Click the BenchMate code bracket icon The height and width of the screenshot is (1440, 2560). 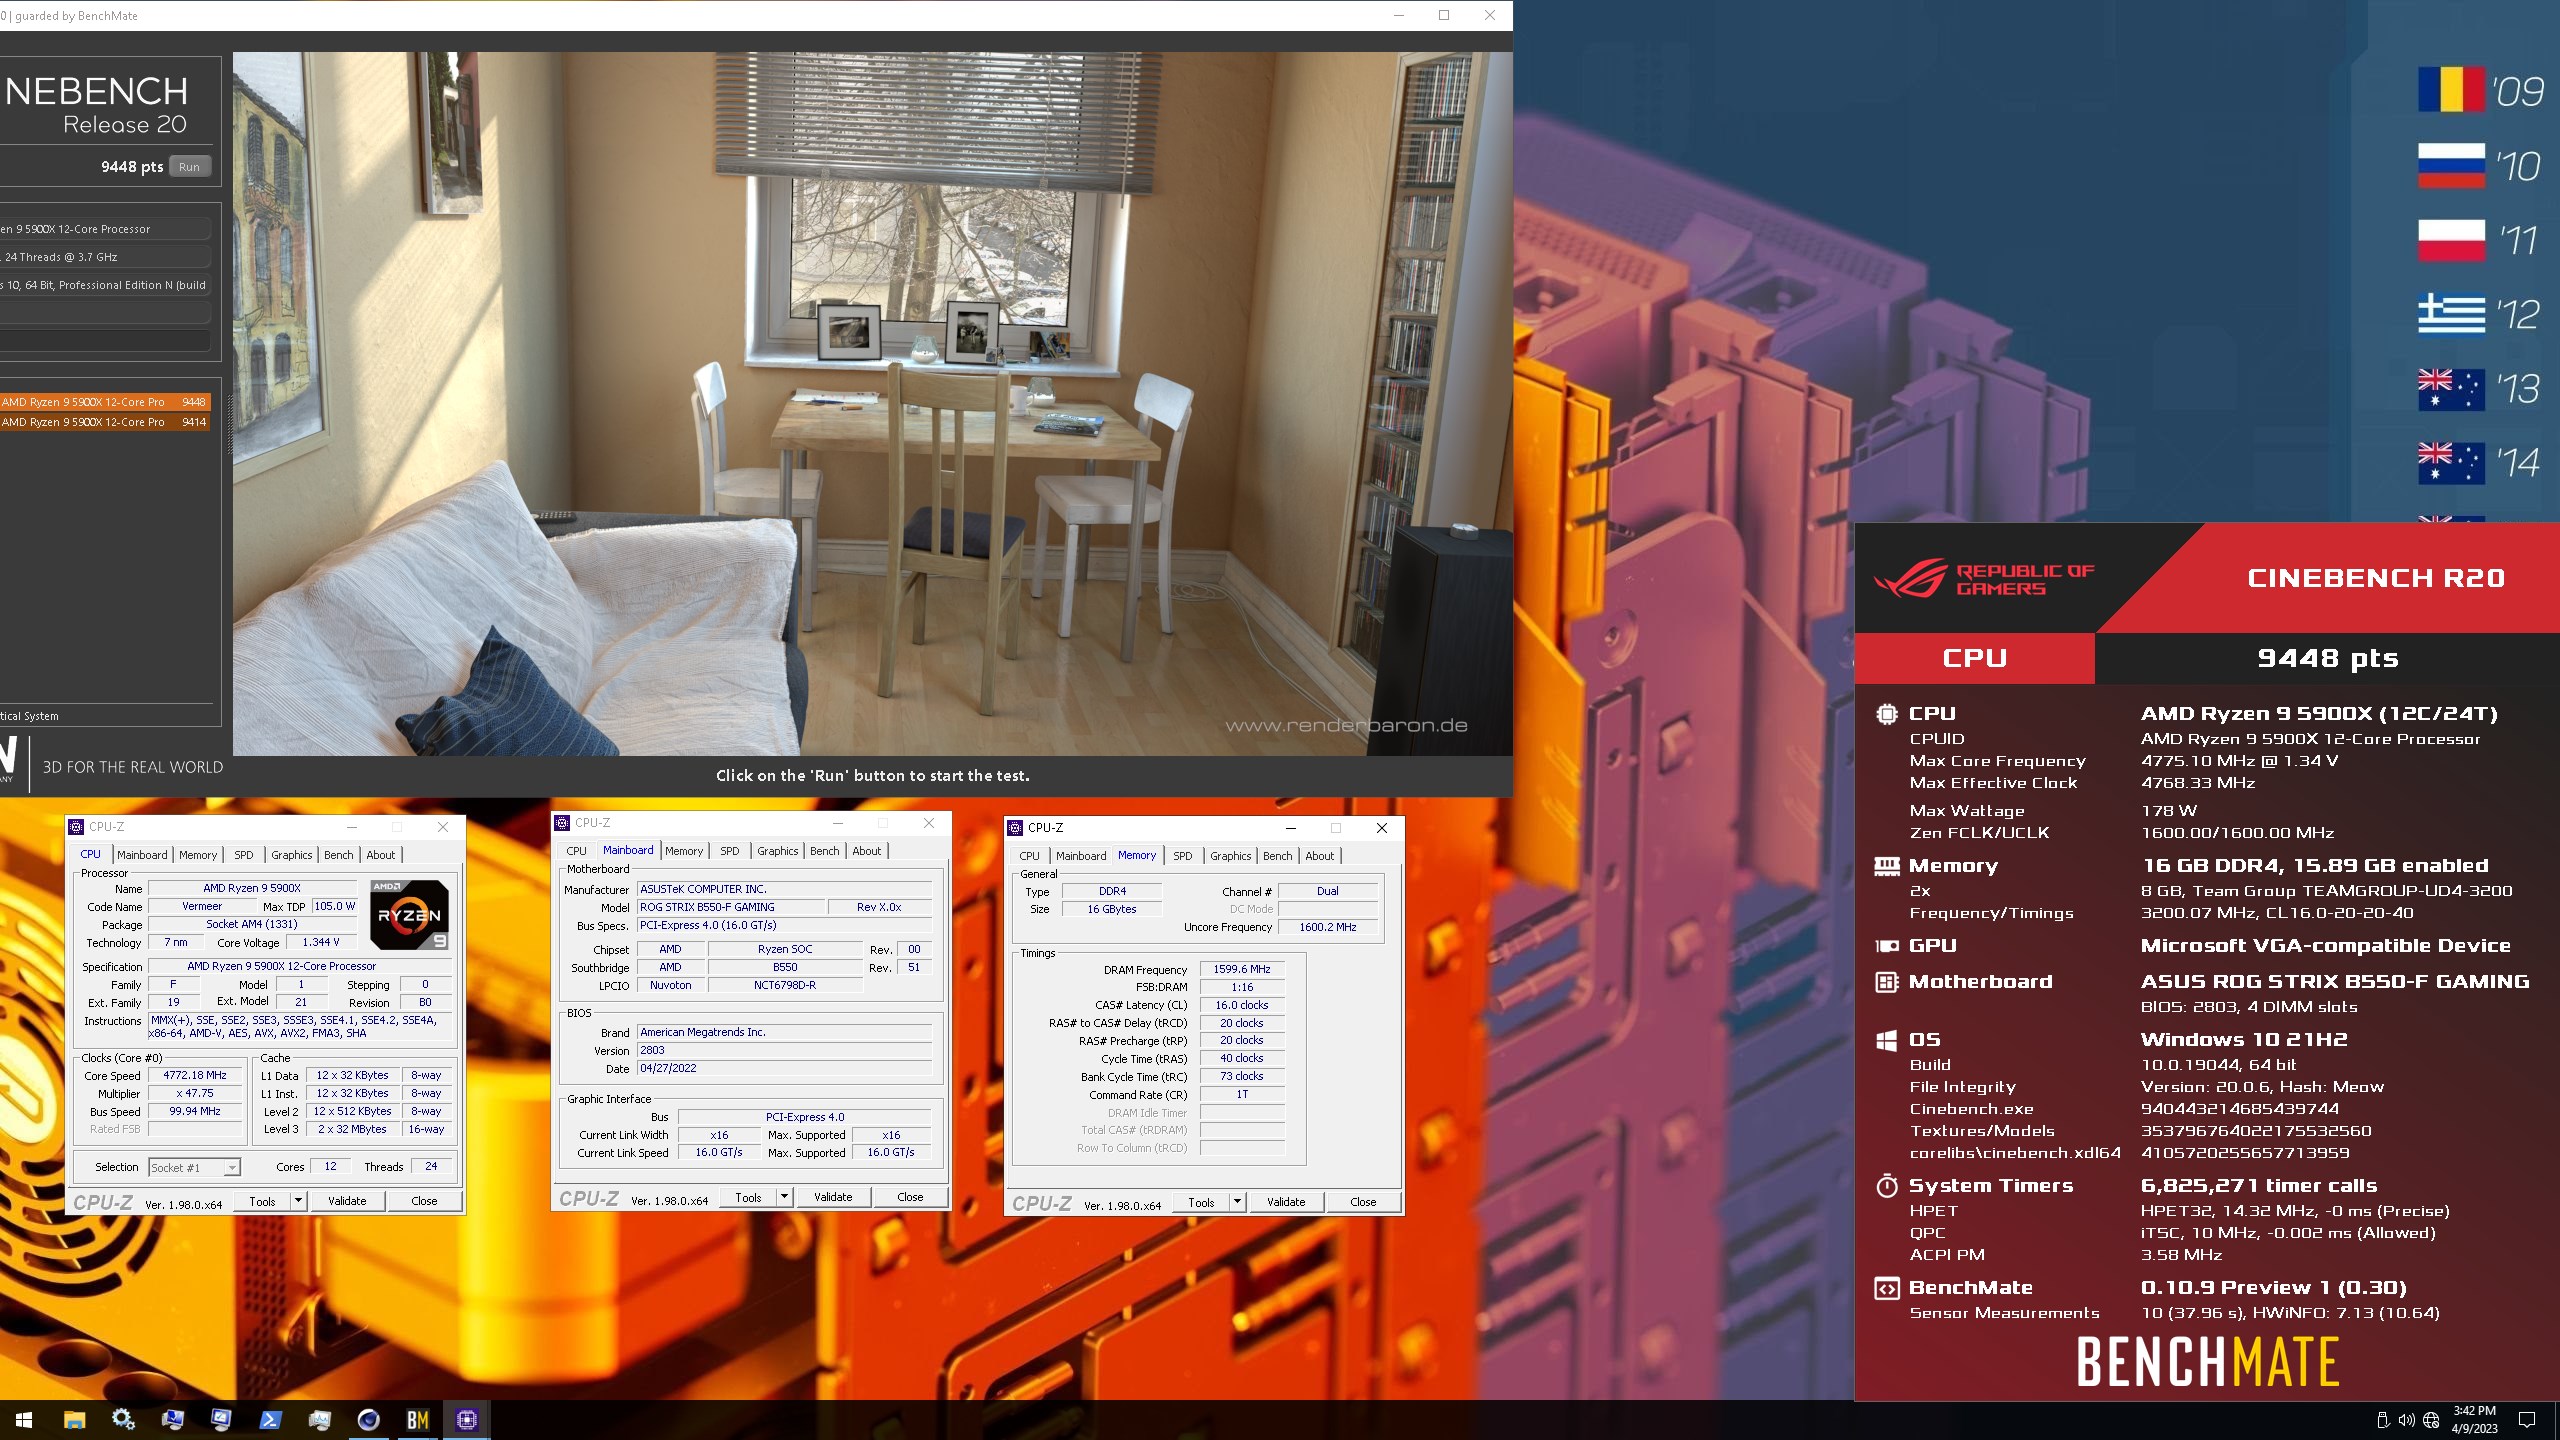pos(1886,1288)
